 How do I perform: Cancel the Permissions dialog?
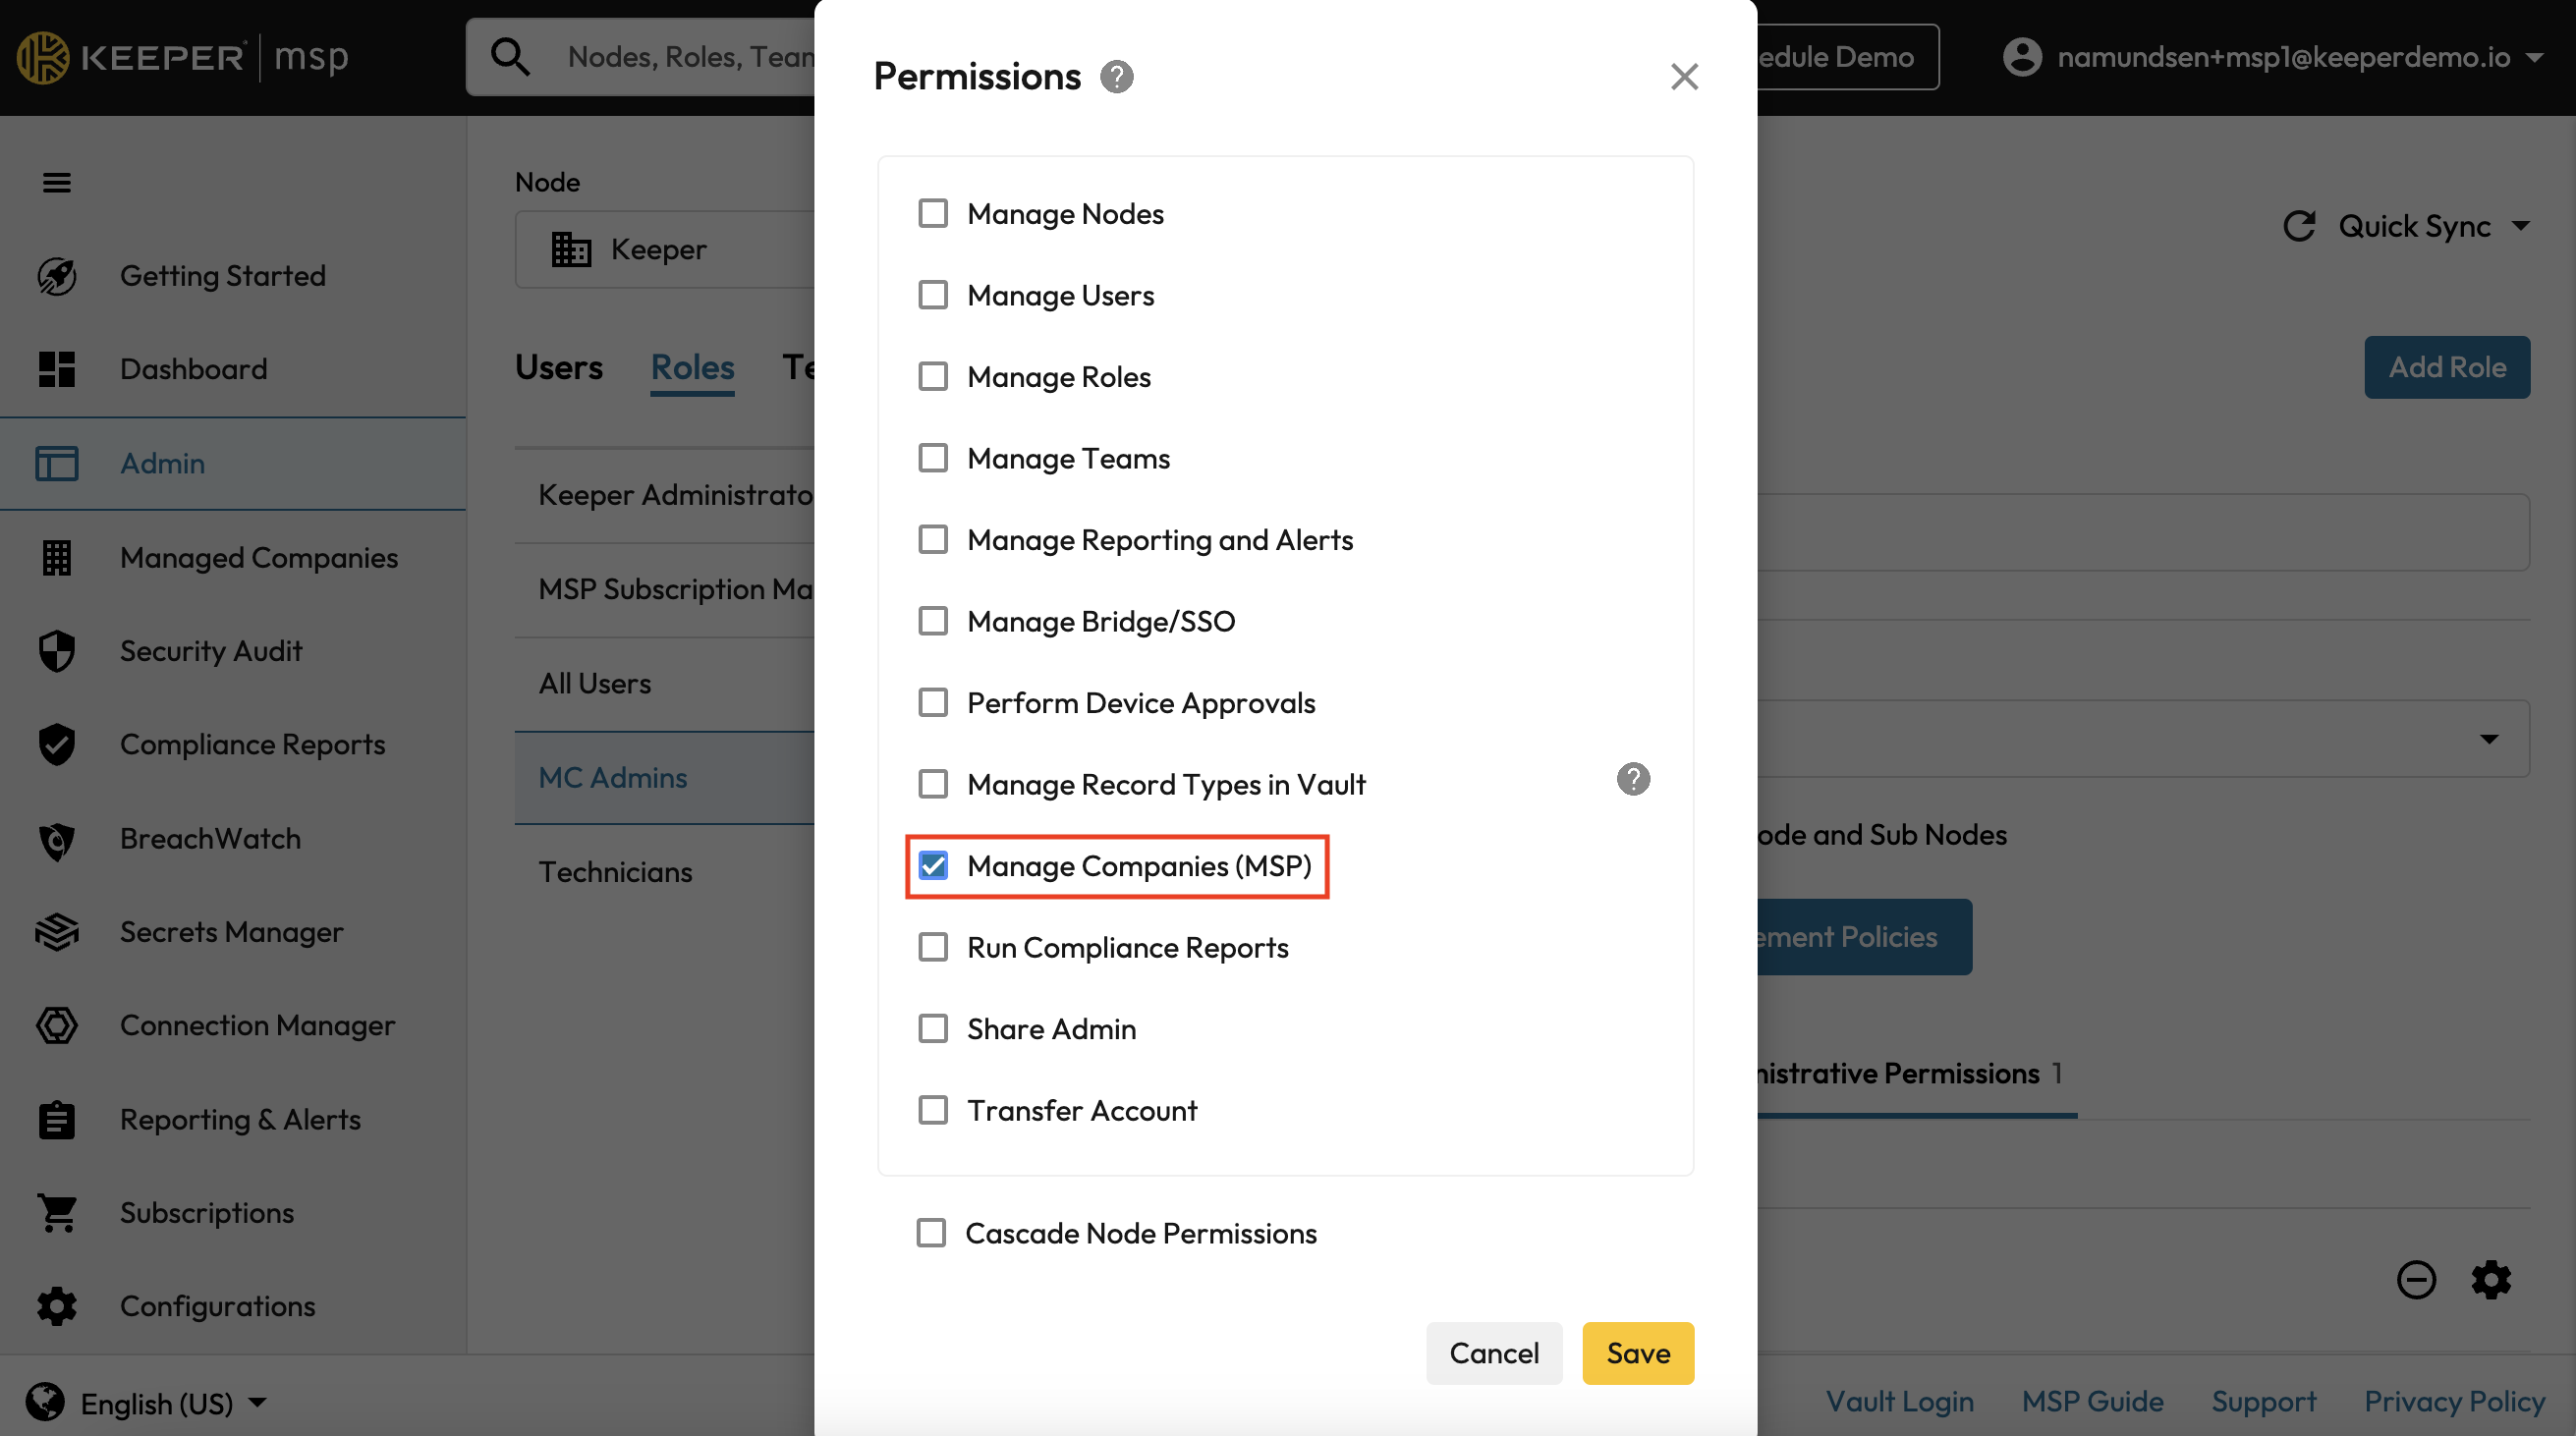1493,1353
